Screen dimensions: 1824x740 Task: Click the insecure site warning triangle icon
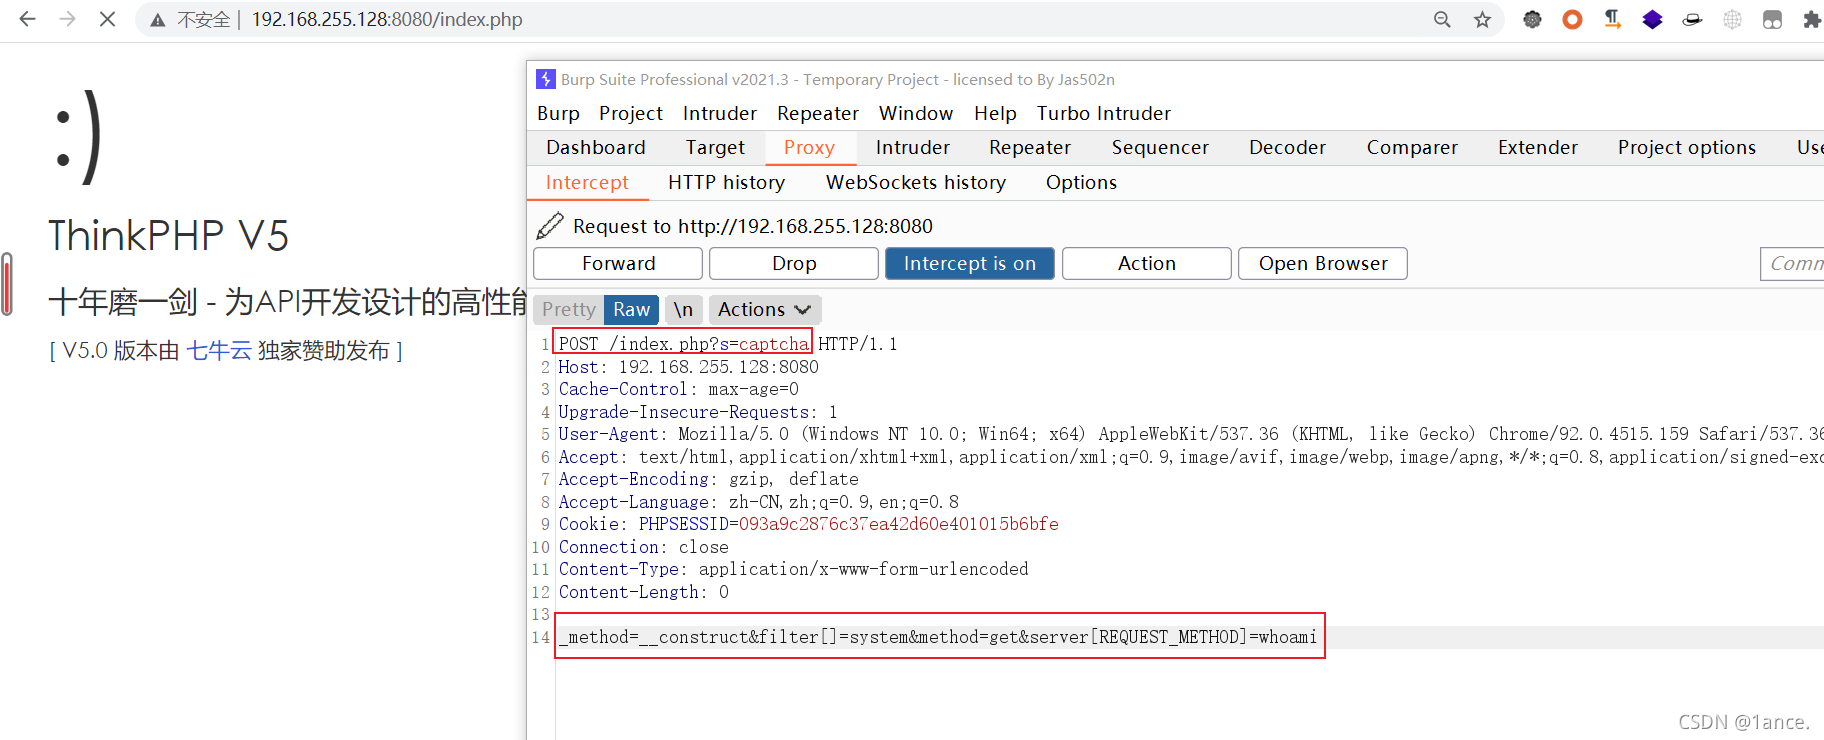157,20
